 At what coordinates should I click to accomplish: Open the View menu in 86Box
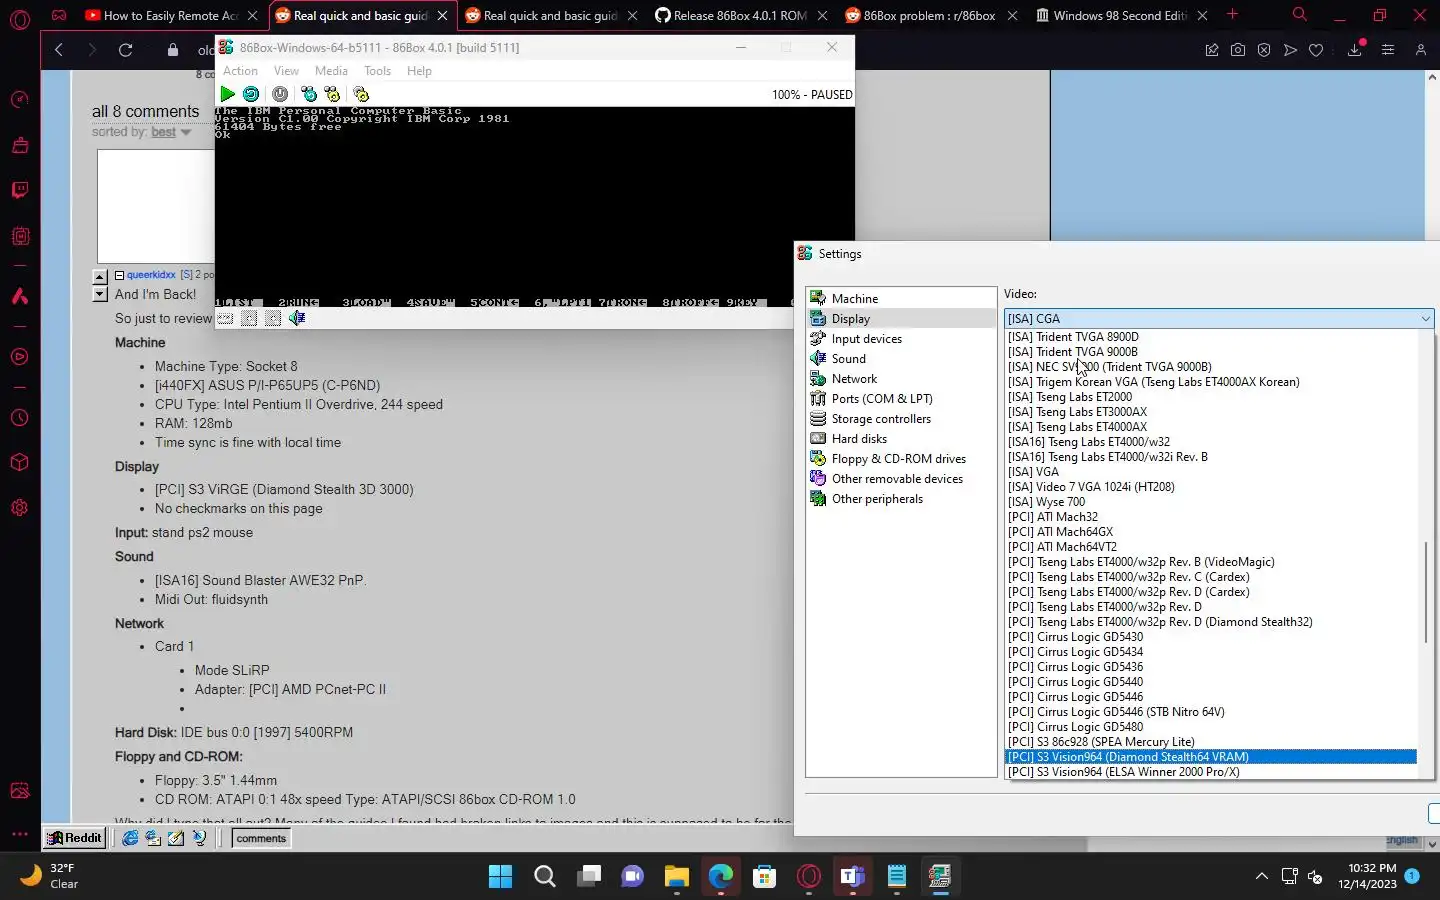(x=286, y=71)
